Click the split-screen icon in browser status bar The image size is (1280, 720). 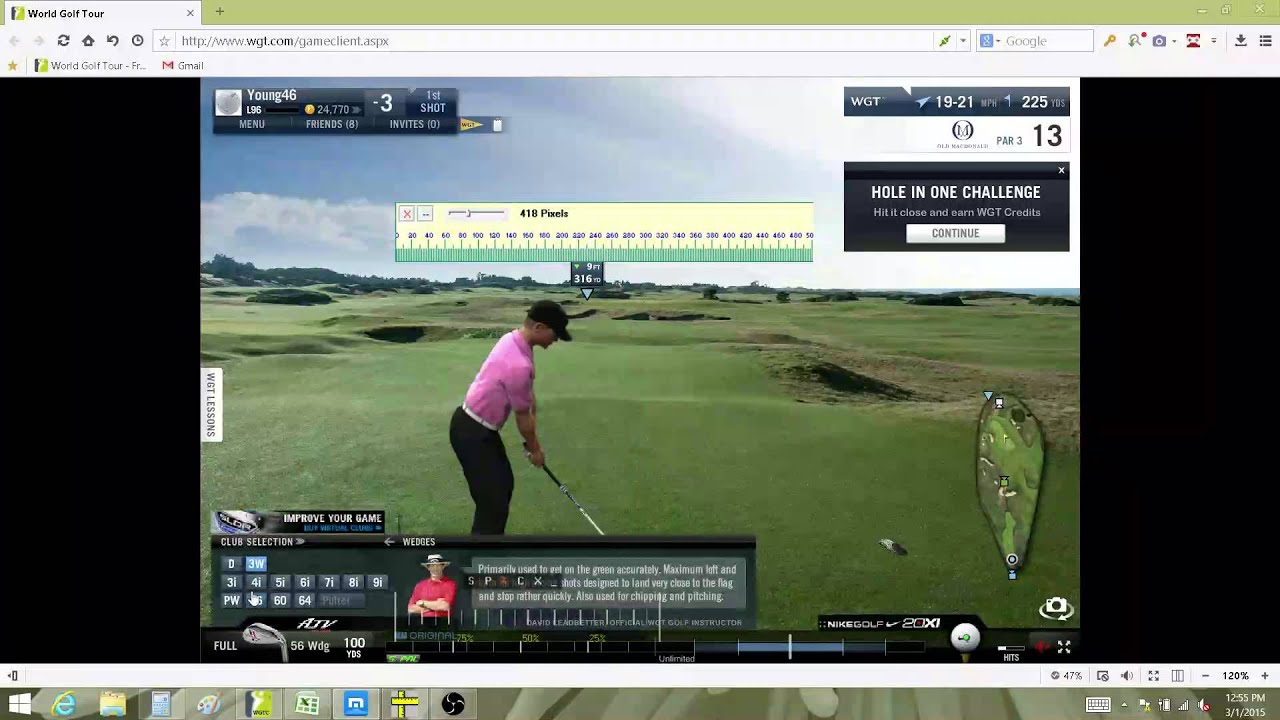click(1178, 676)
